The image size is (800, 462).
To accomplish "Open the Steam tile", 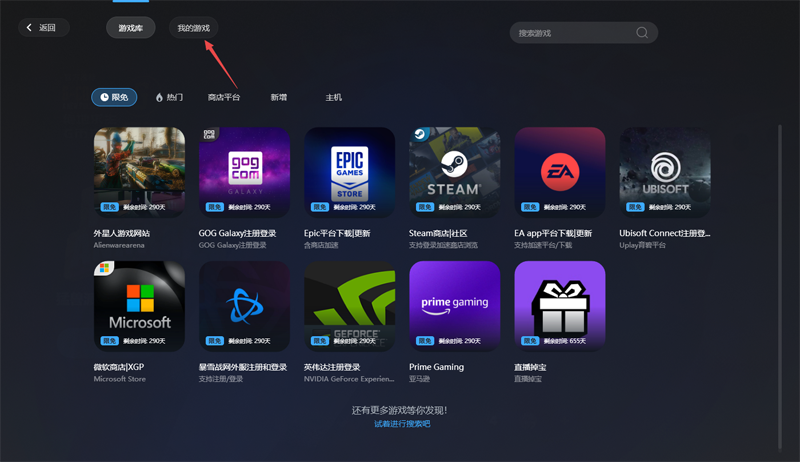I will pyautogui.click(x=455, y=172).
